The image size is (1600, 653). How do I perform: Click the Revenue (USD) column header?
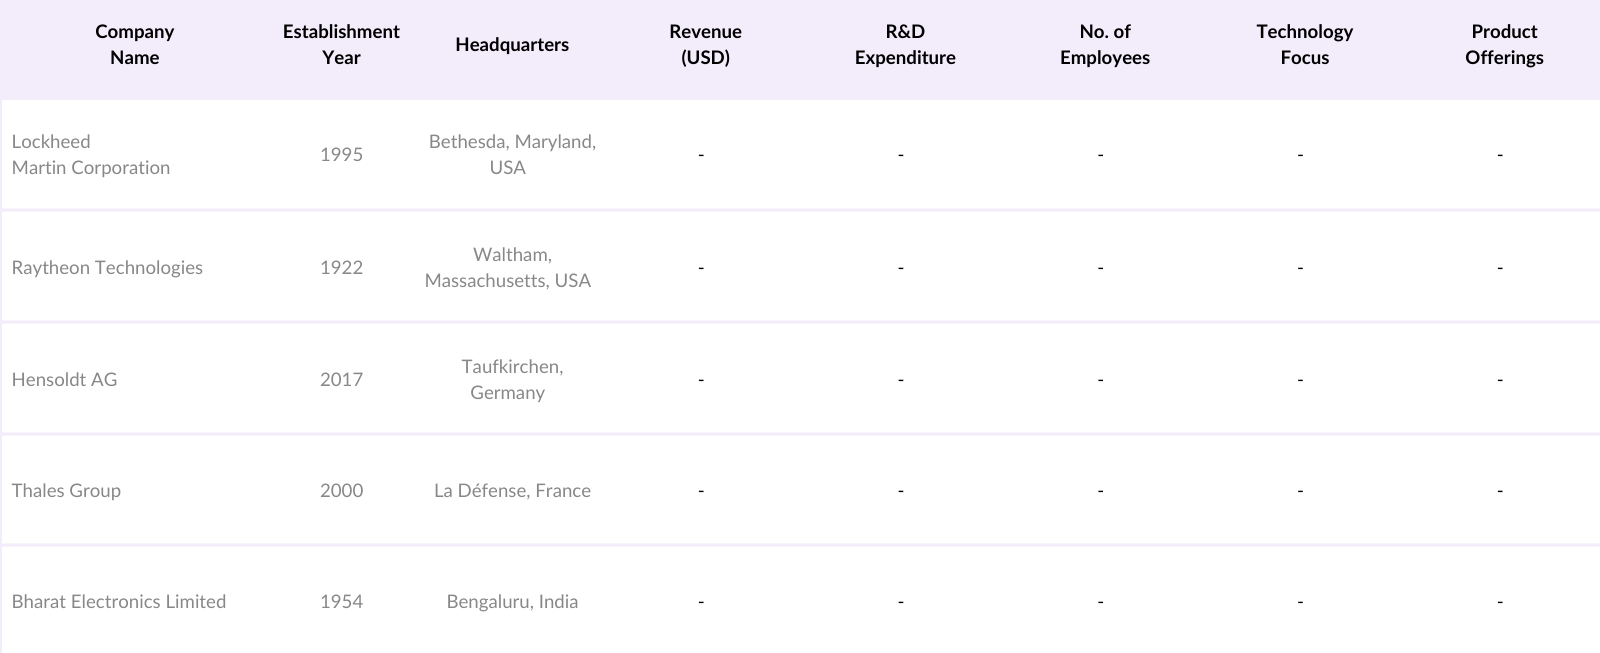705,45
